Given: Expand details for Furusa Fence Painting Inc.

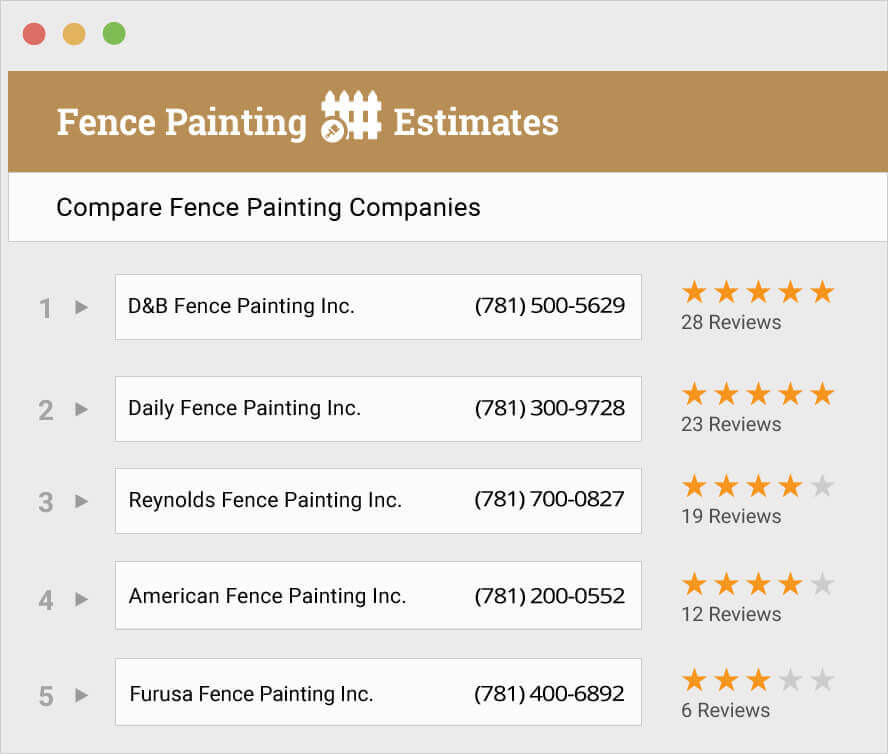Looking at the screenshot, I should click(80, 694).
